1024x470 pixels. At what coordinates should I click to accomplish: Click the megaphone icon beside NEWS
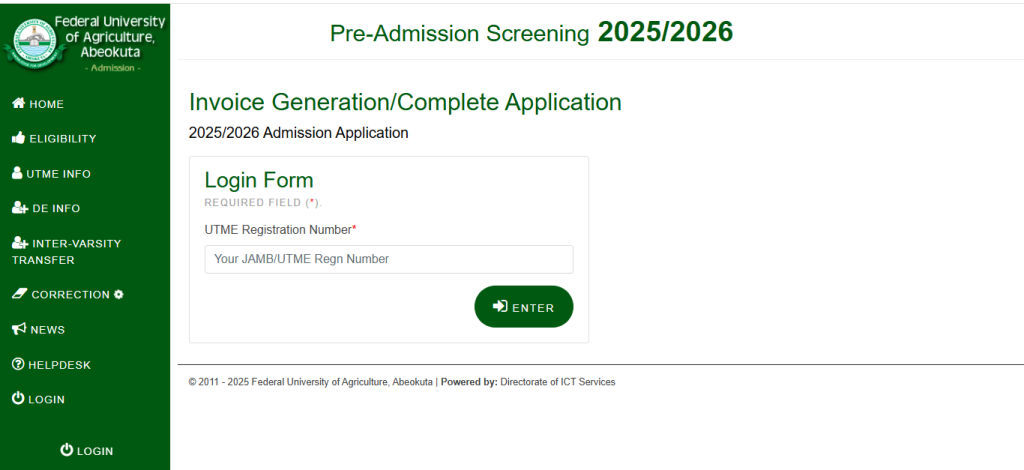tap(19, 329)
